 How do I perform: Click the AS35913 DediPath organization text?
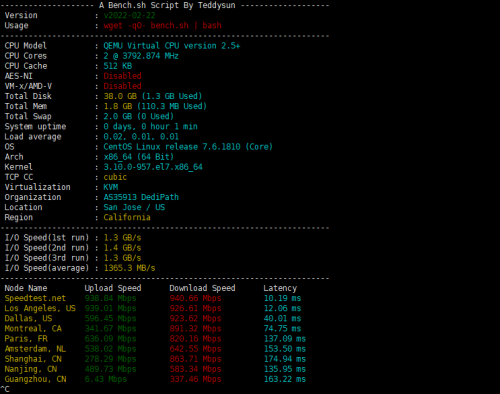141,197
